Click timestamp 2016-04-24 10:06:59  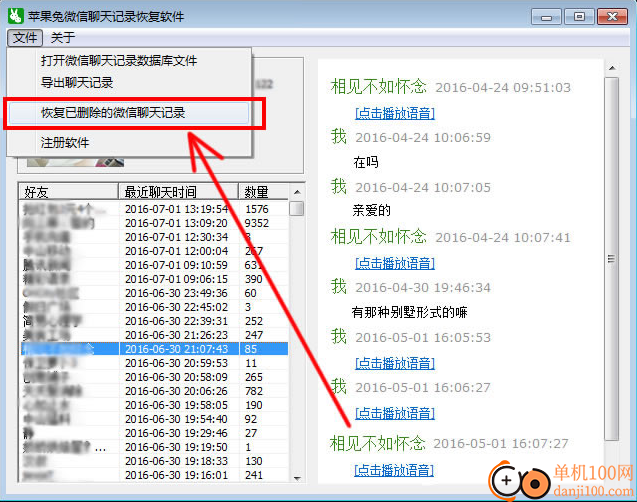[423, 138]
